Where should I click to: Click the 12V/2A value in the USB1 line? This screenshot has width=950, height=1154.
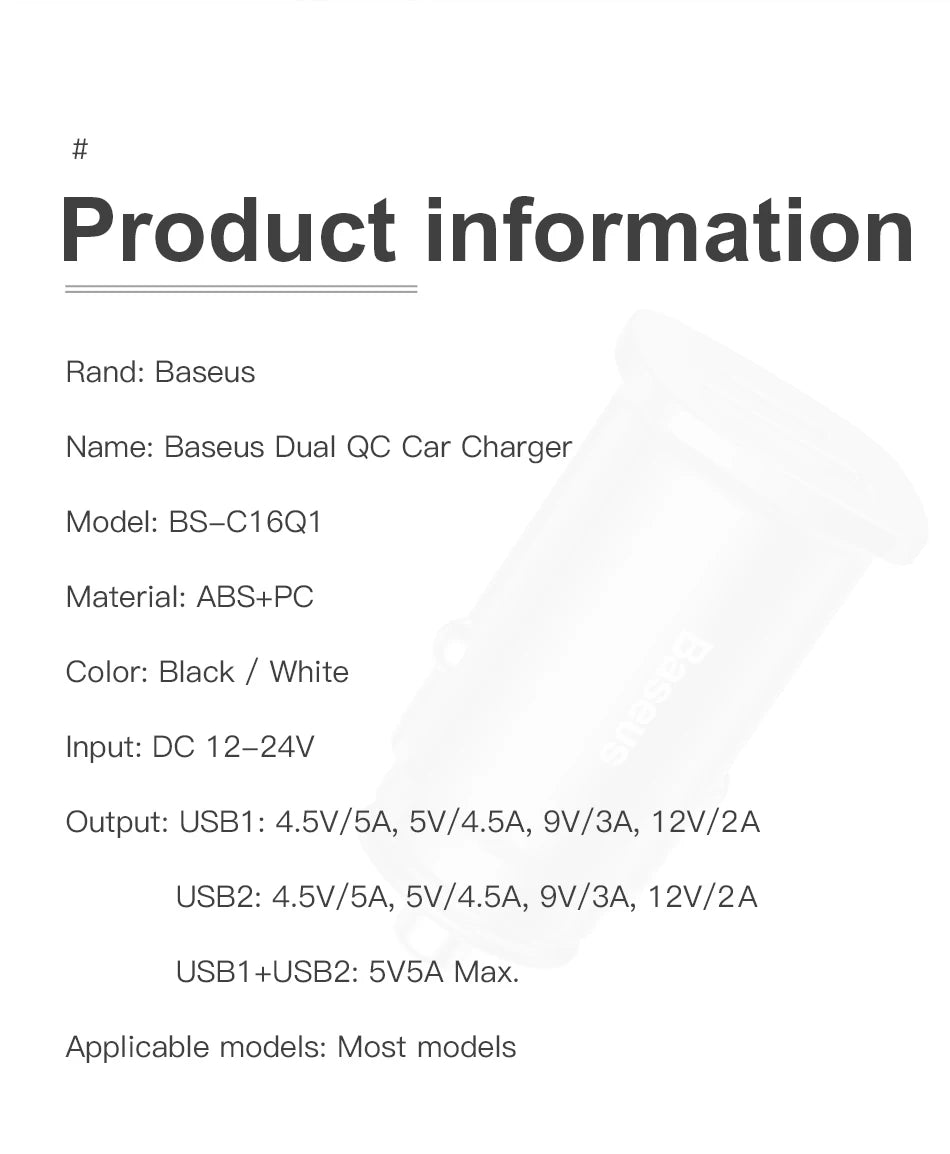pyautogui.click(x=705, y=822)
